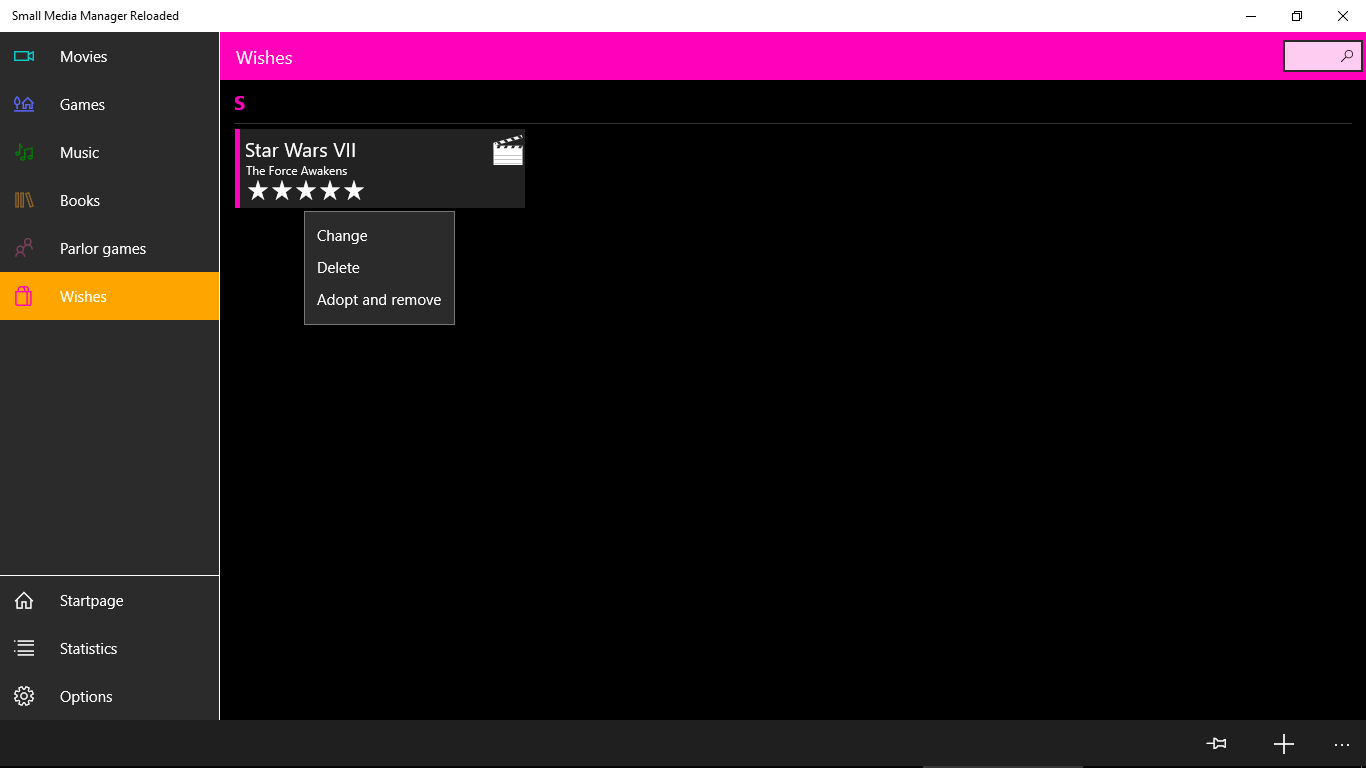
Task: Open more options ellipsis in bottom bar
Action: coord(1342,745)
